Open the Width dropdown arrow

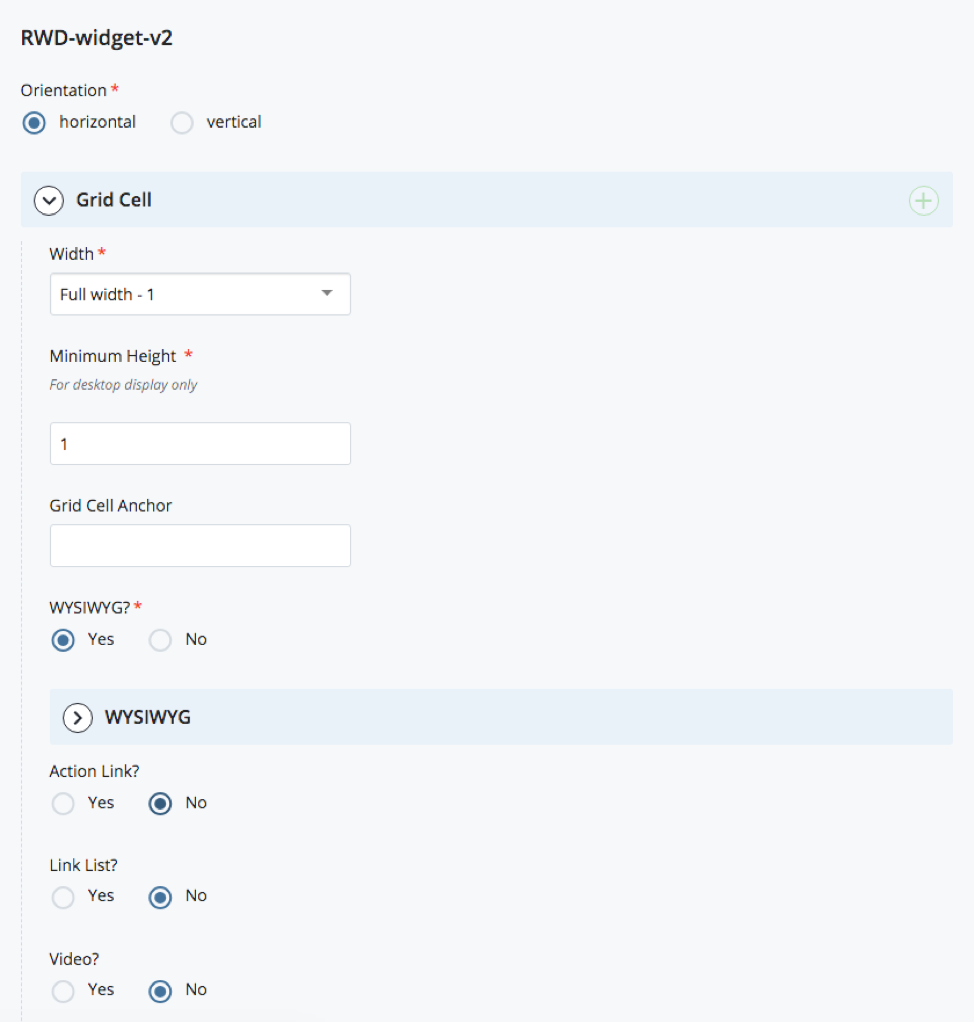[x=327, y=294]
